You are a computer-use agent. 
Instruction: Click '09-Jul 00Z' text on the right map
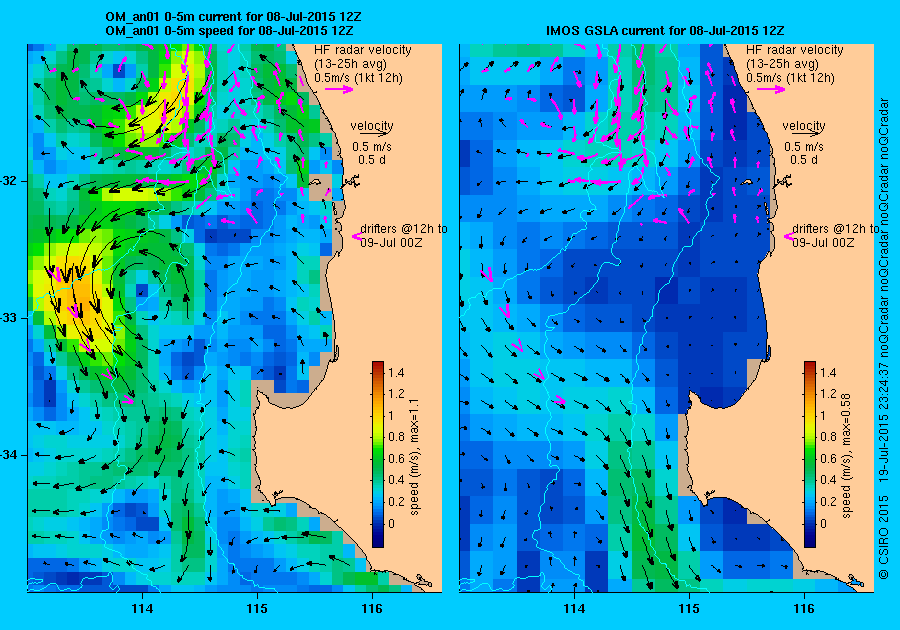[x=823, y=243]
